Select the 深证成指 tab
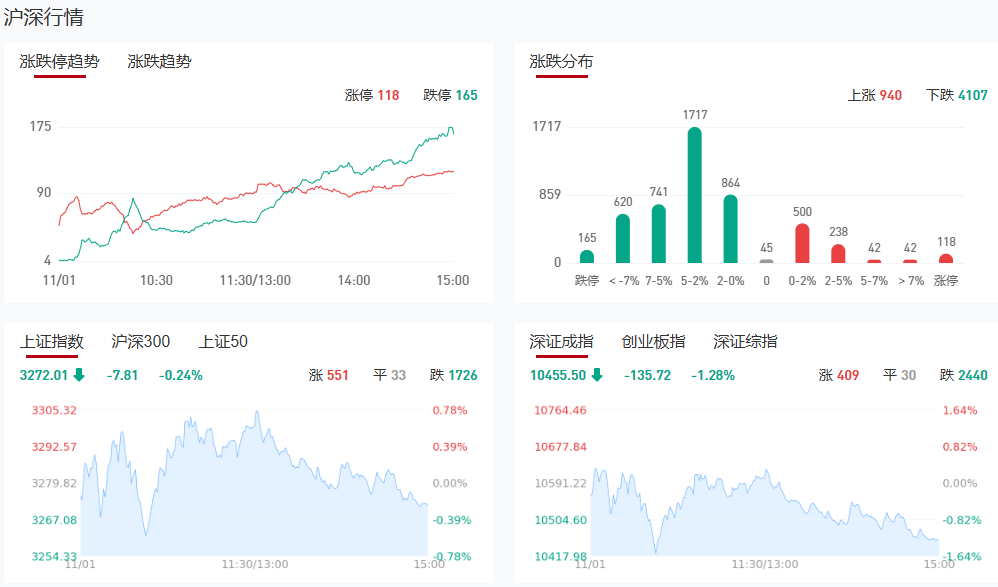998x587 pixels. tap(561, 342)
